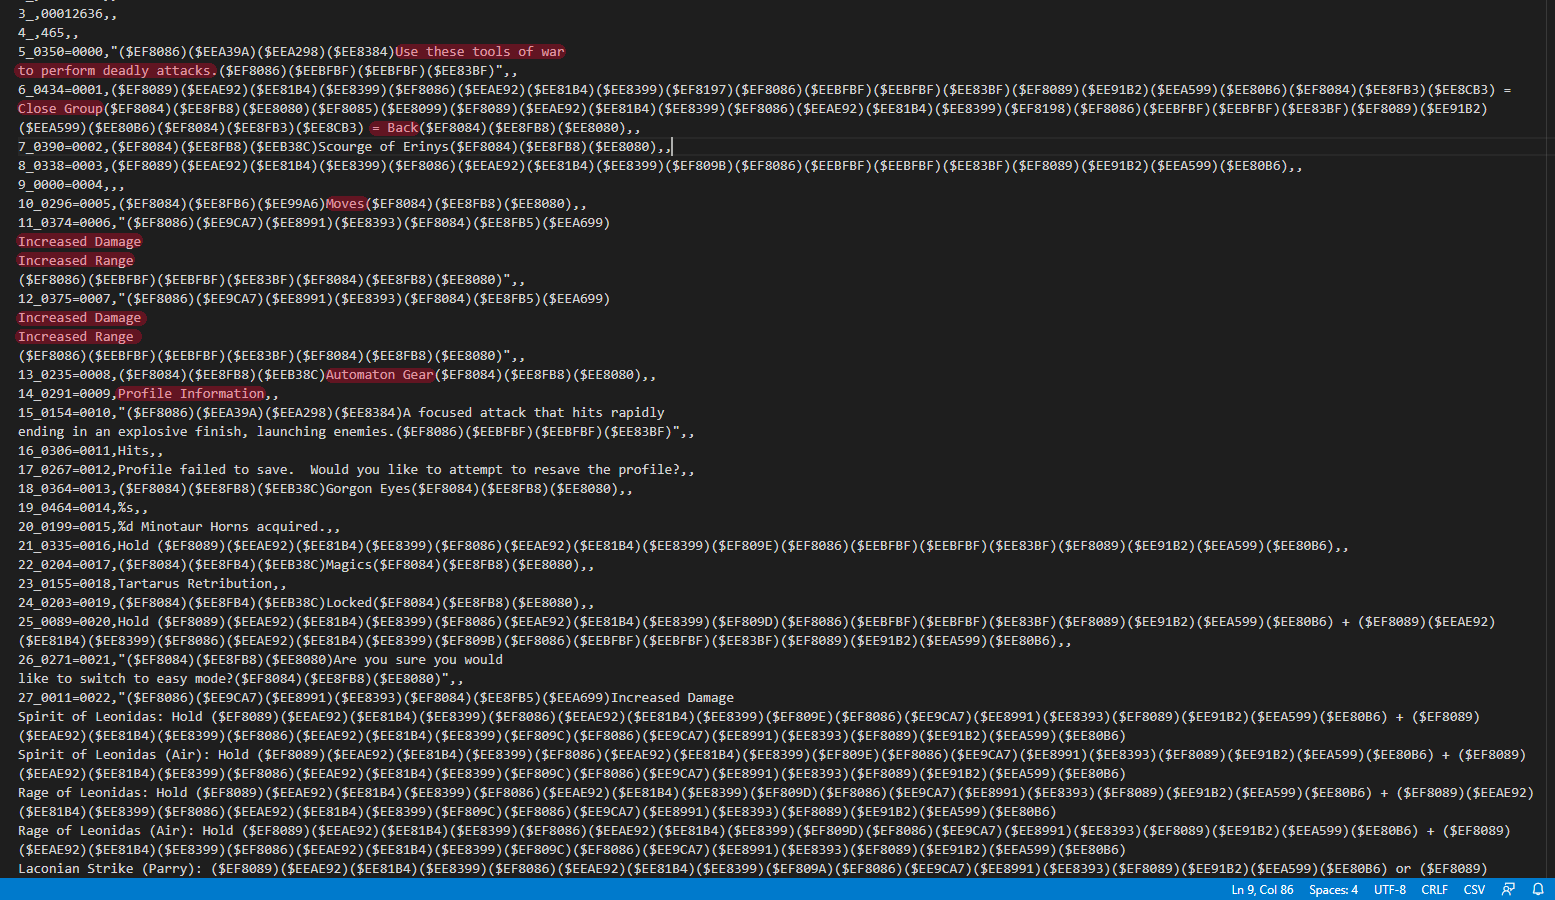Click the text "Gorgon Eyes"
Image resolution: width=1555 pixels, height=900 pixels.
(x=368, y=489)
